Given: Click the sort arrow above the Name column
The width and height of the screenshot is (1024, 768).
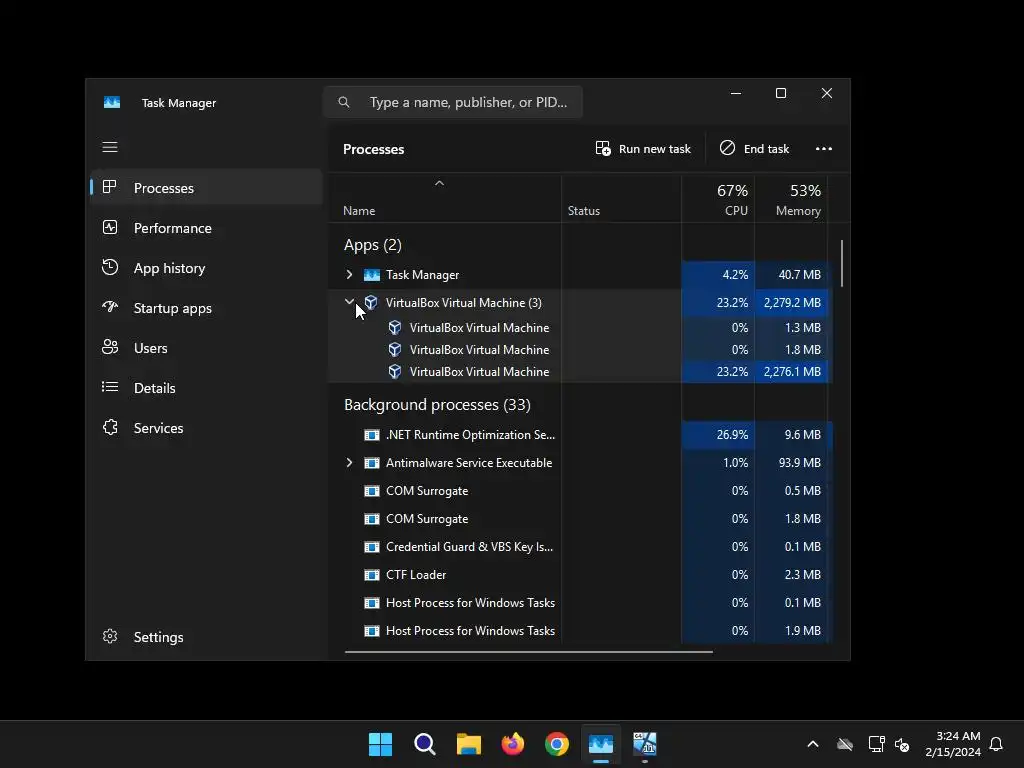Looking at the screenshot, I should (440, 184).
